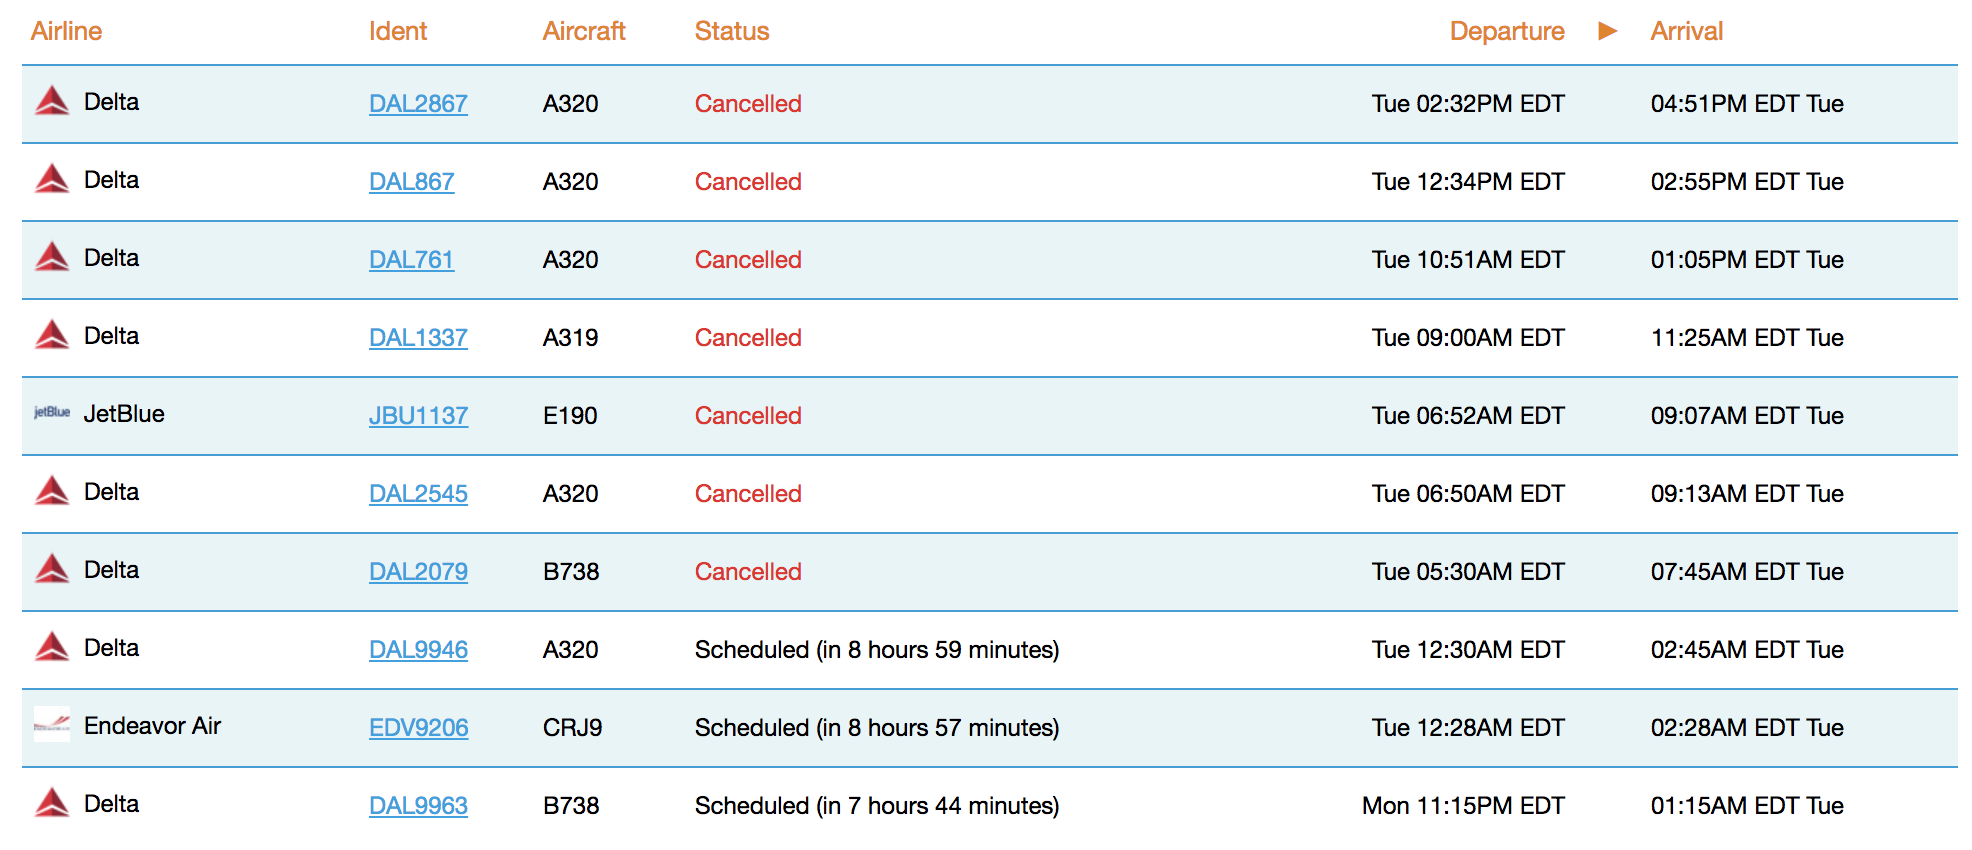
Task: Sort flights by Arrival header
Action: 1687,31
